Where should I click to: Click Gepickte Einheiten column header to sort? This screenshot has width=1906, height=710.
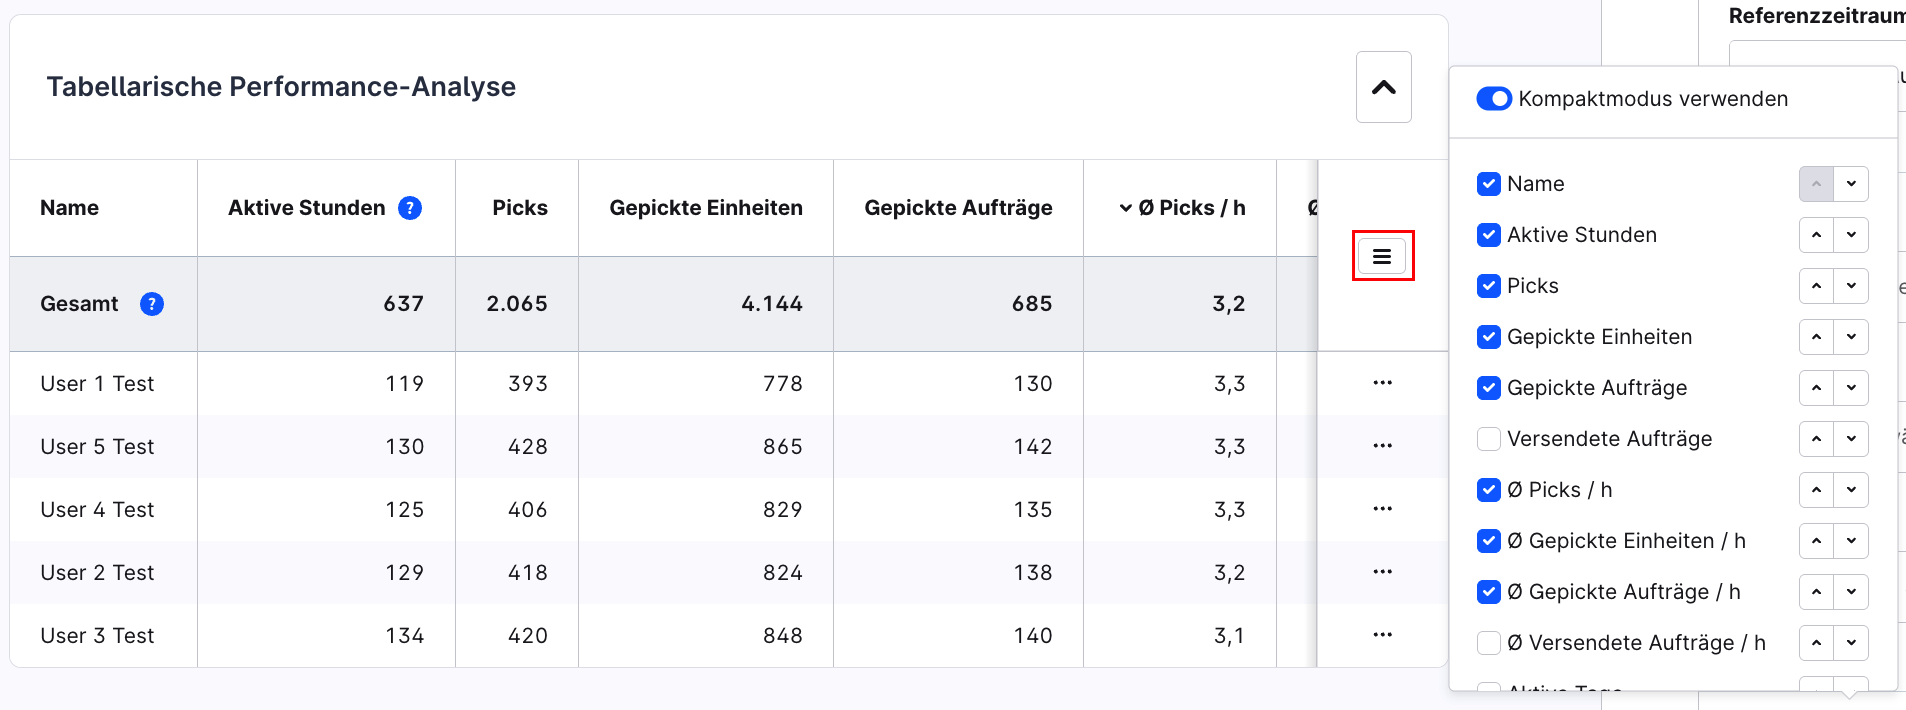tap(706, 208)
